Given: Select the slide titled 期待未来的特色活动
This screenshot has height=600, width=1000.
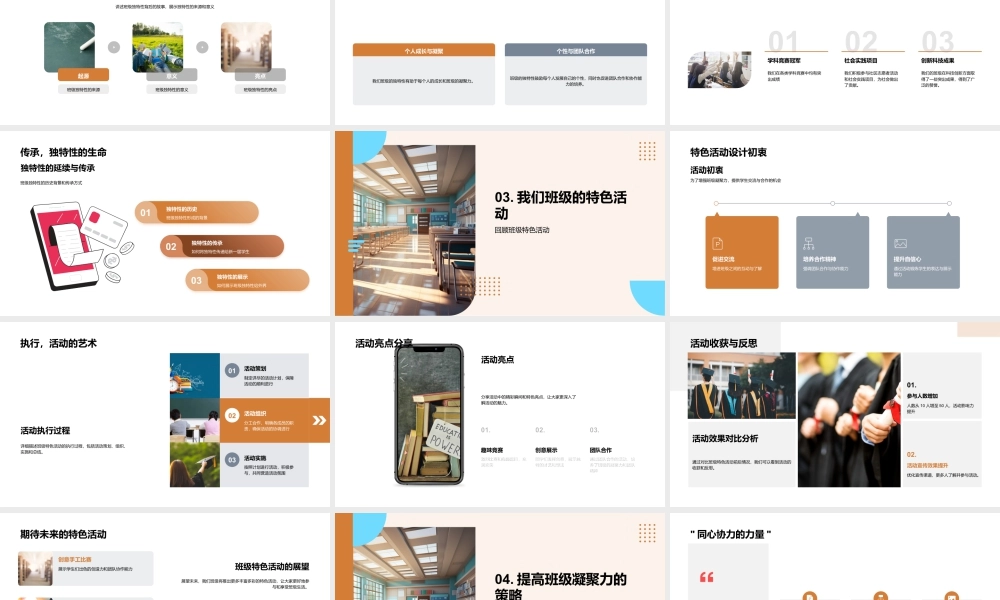Looking at the screenshot, I should 165,557.
